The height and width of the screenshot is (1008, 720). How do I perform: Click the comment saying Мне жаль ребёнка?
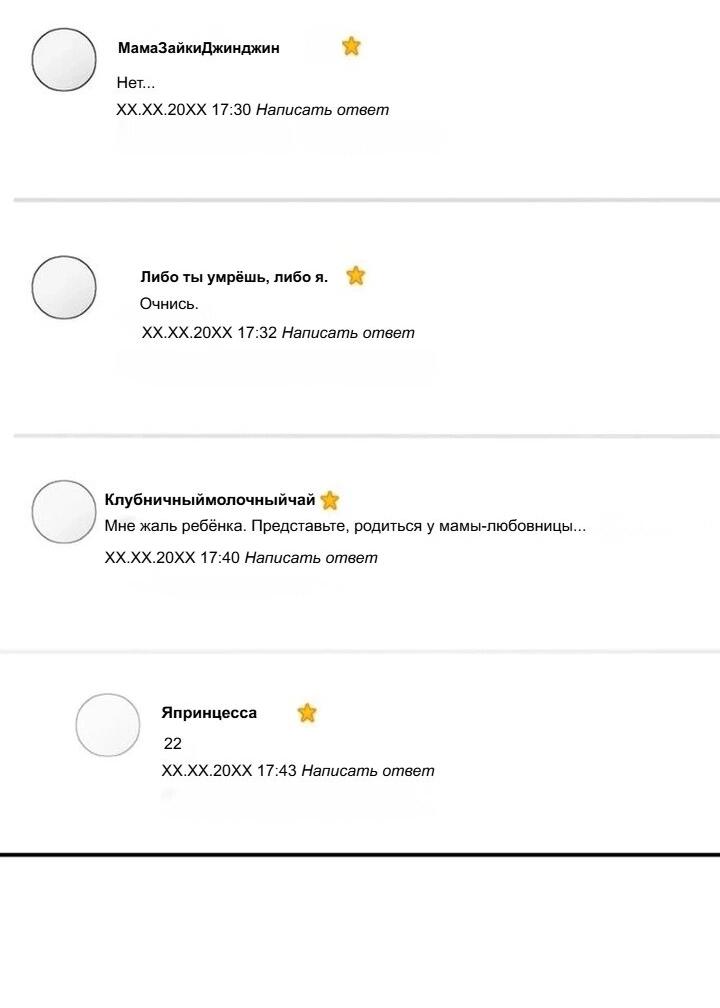click(x=345, y=525)
